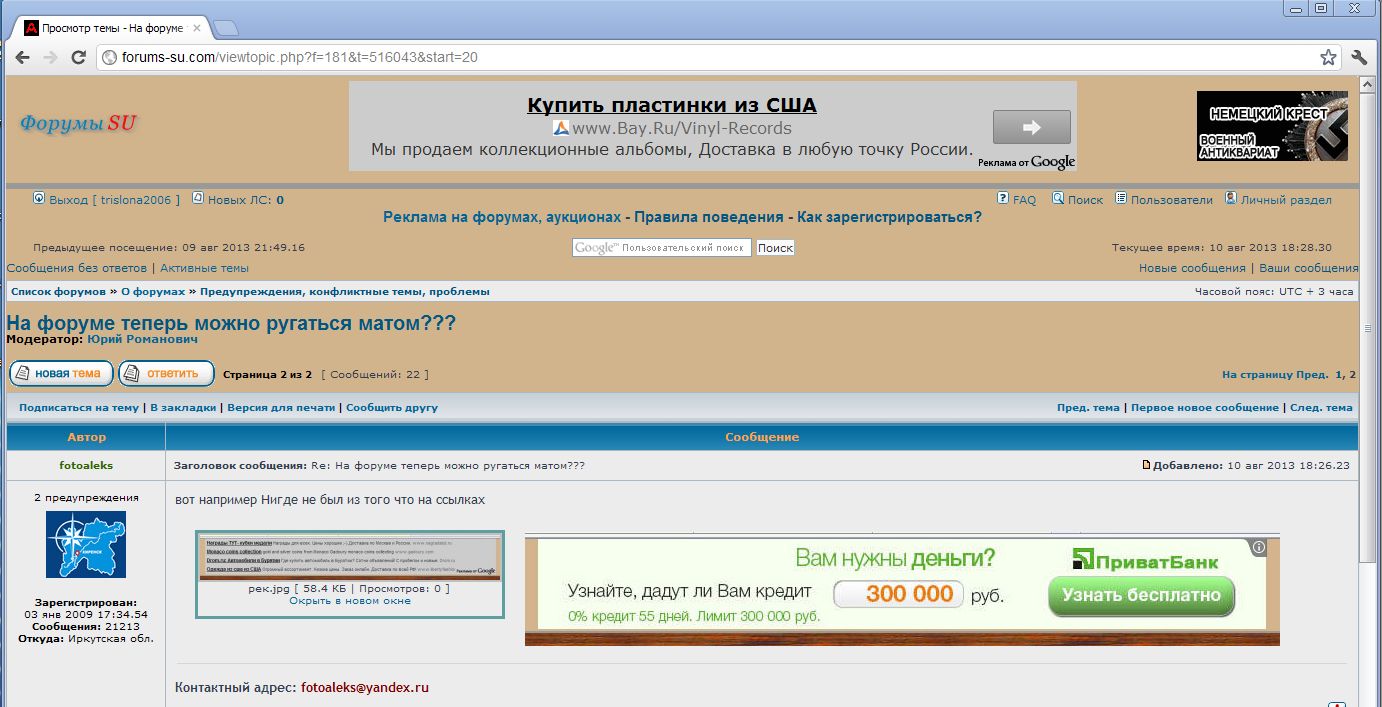Open the рек.jpg attachment thumbnail
Screen dimensions: 1382x707
pyautogui.click(x=349, y=558)
